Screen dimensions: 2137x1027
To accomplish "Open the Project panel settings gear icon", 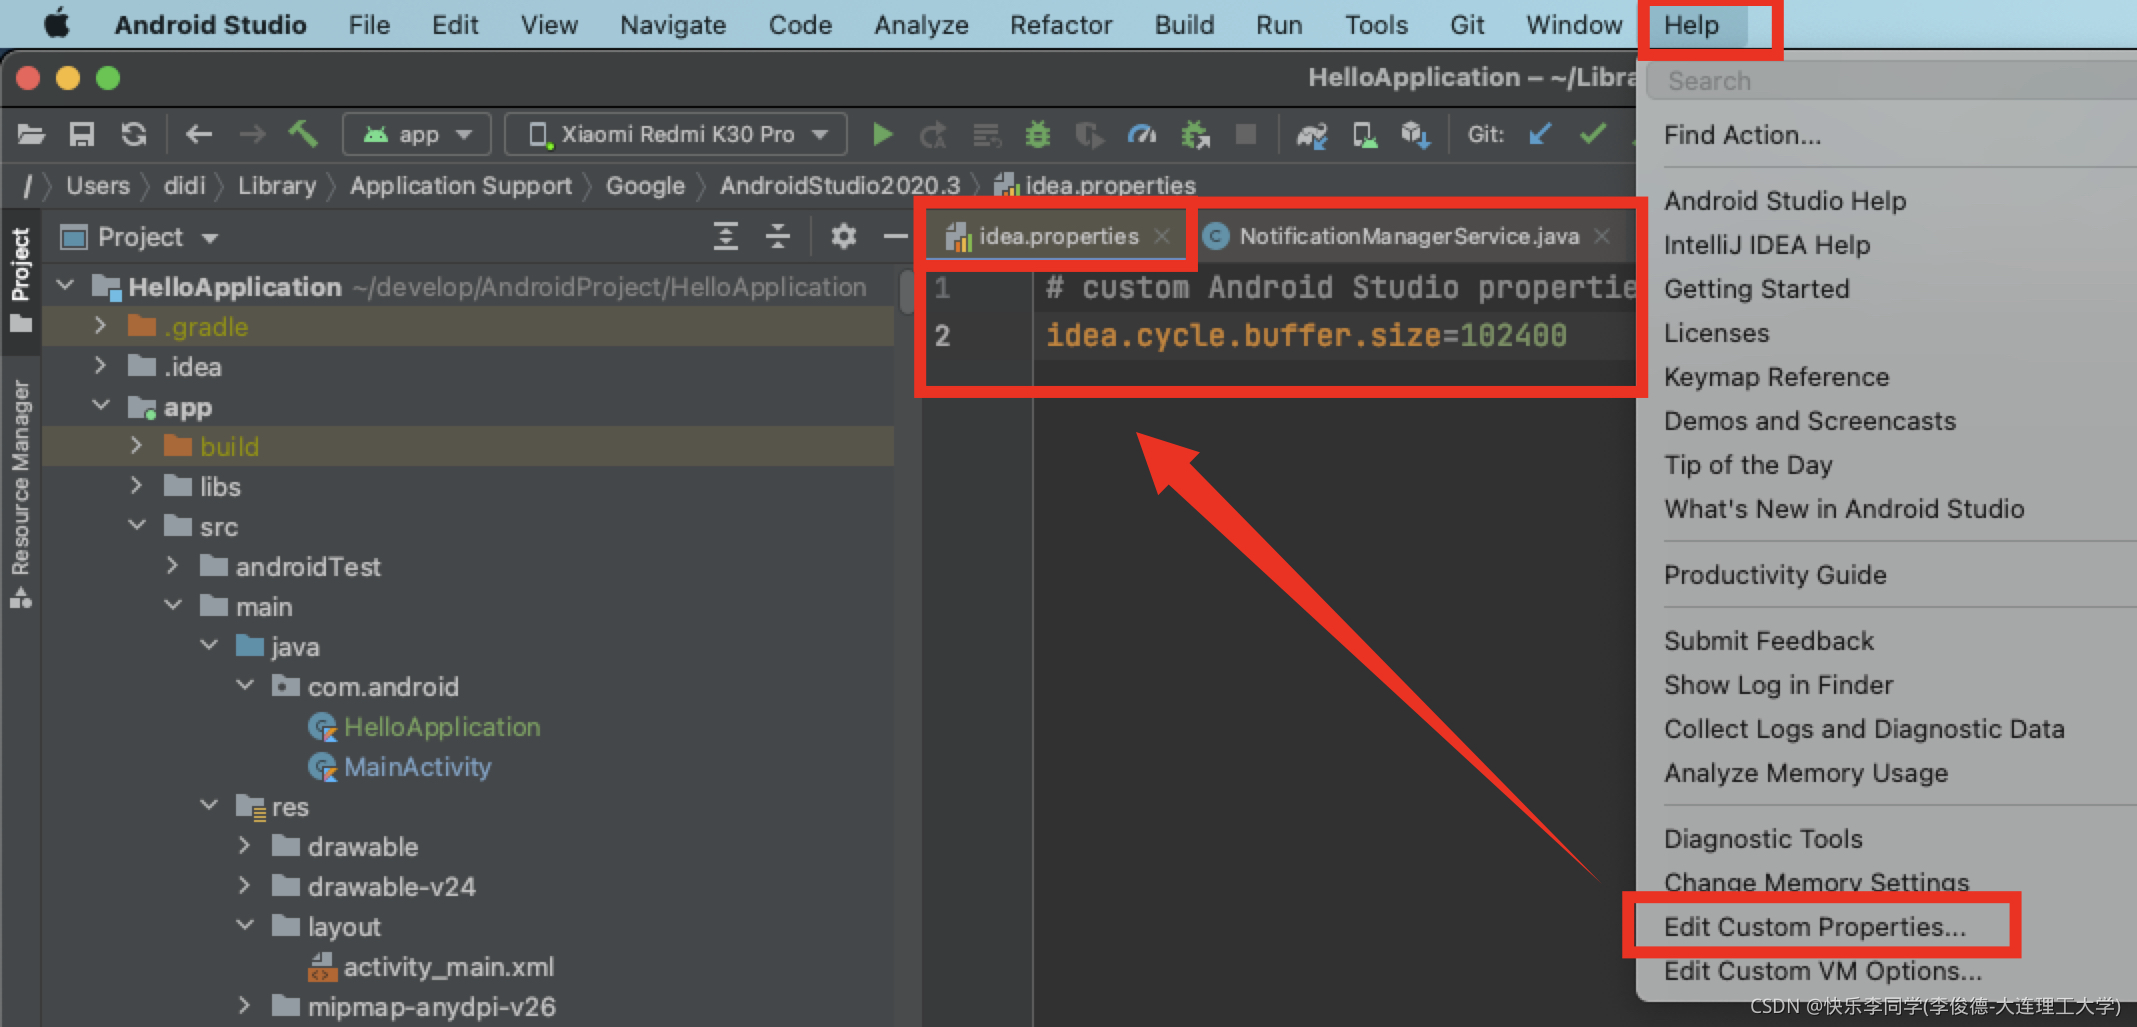I will click(x=843, y=236).
